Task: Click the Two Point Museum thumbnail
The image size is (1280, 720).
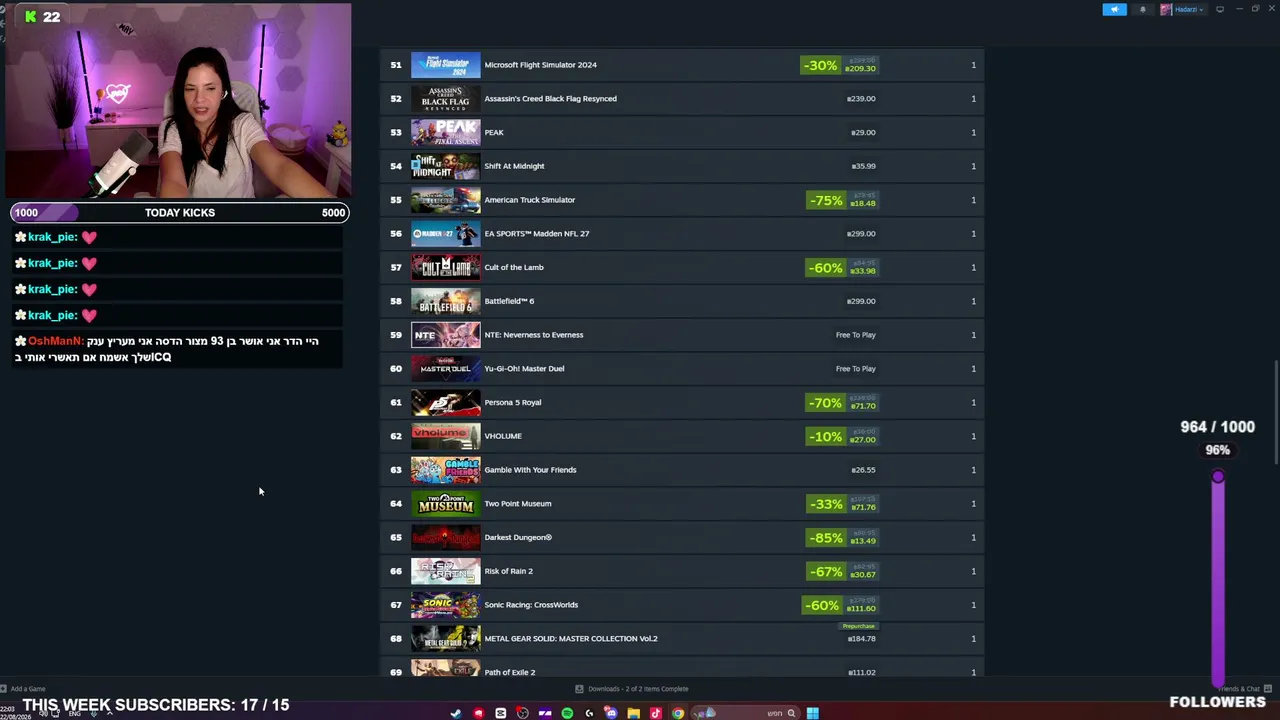Action: [x=445, y=504]
